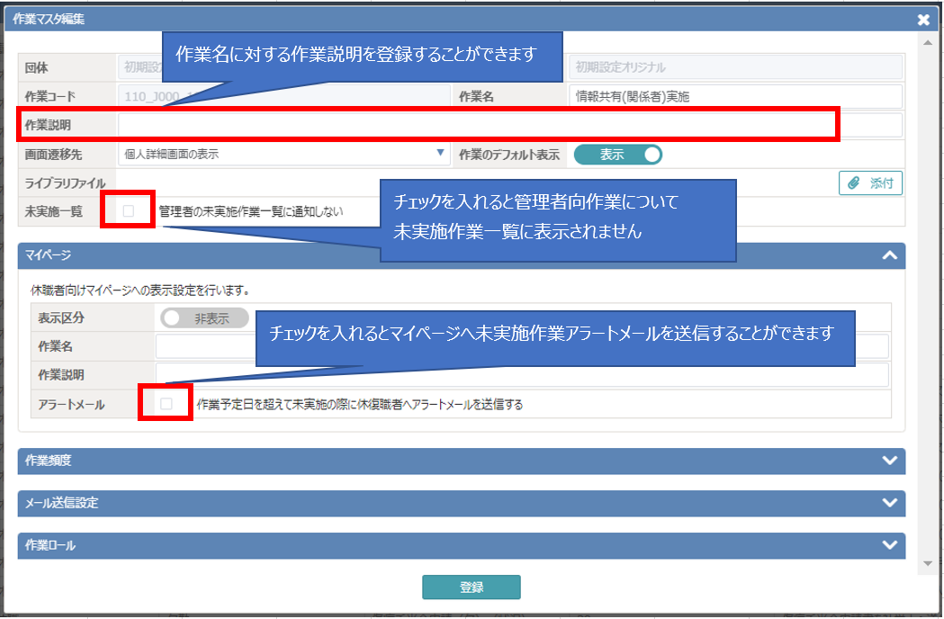Click the マイページ 作業名 input field
The height and width of the screenshot is (619, 944).
click(x=520, y=346)
